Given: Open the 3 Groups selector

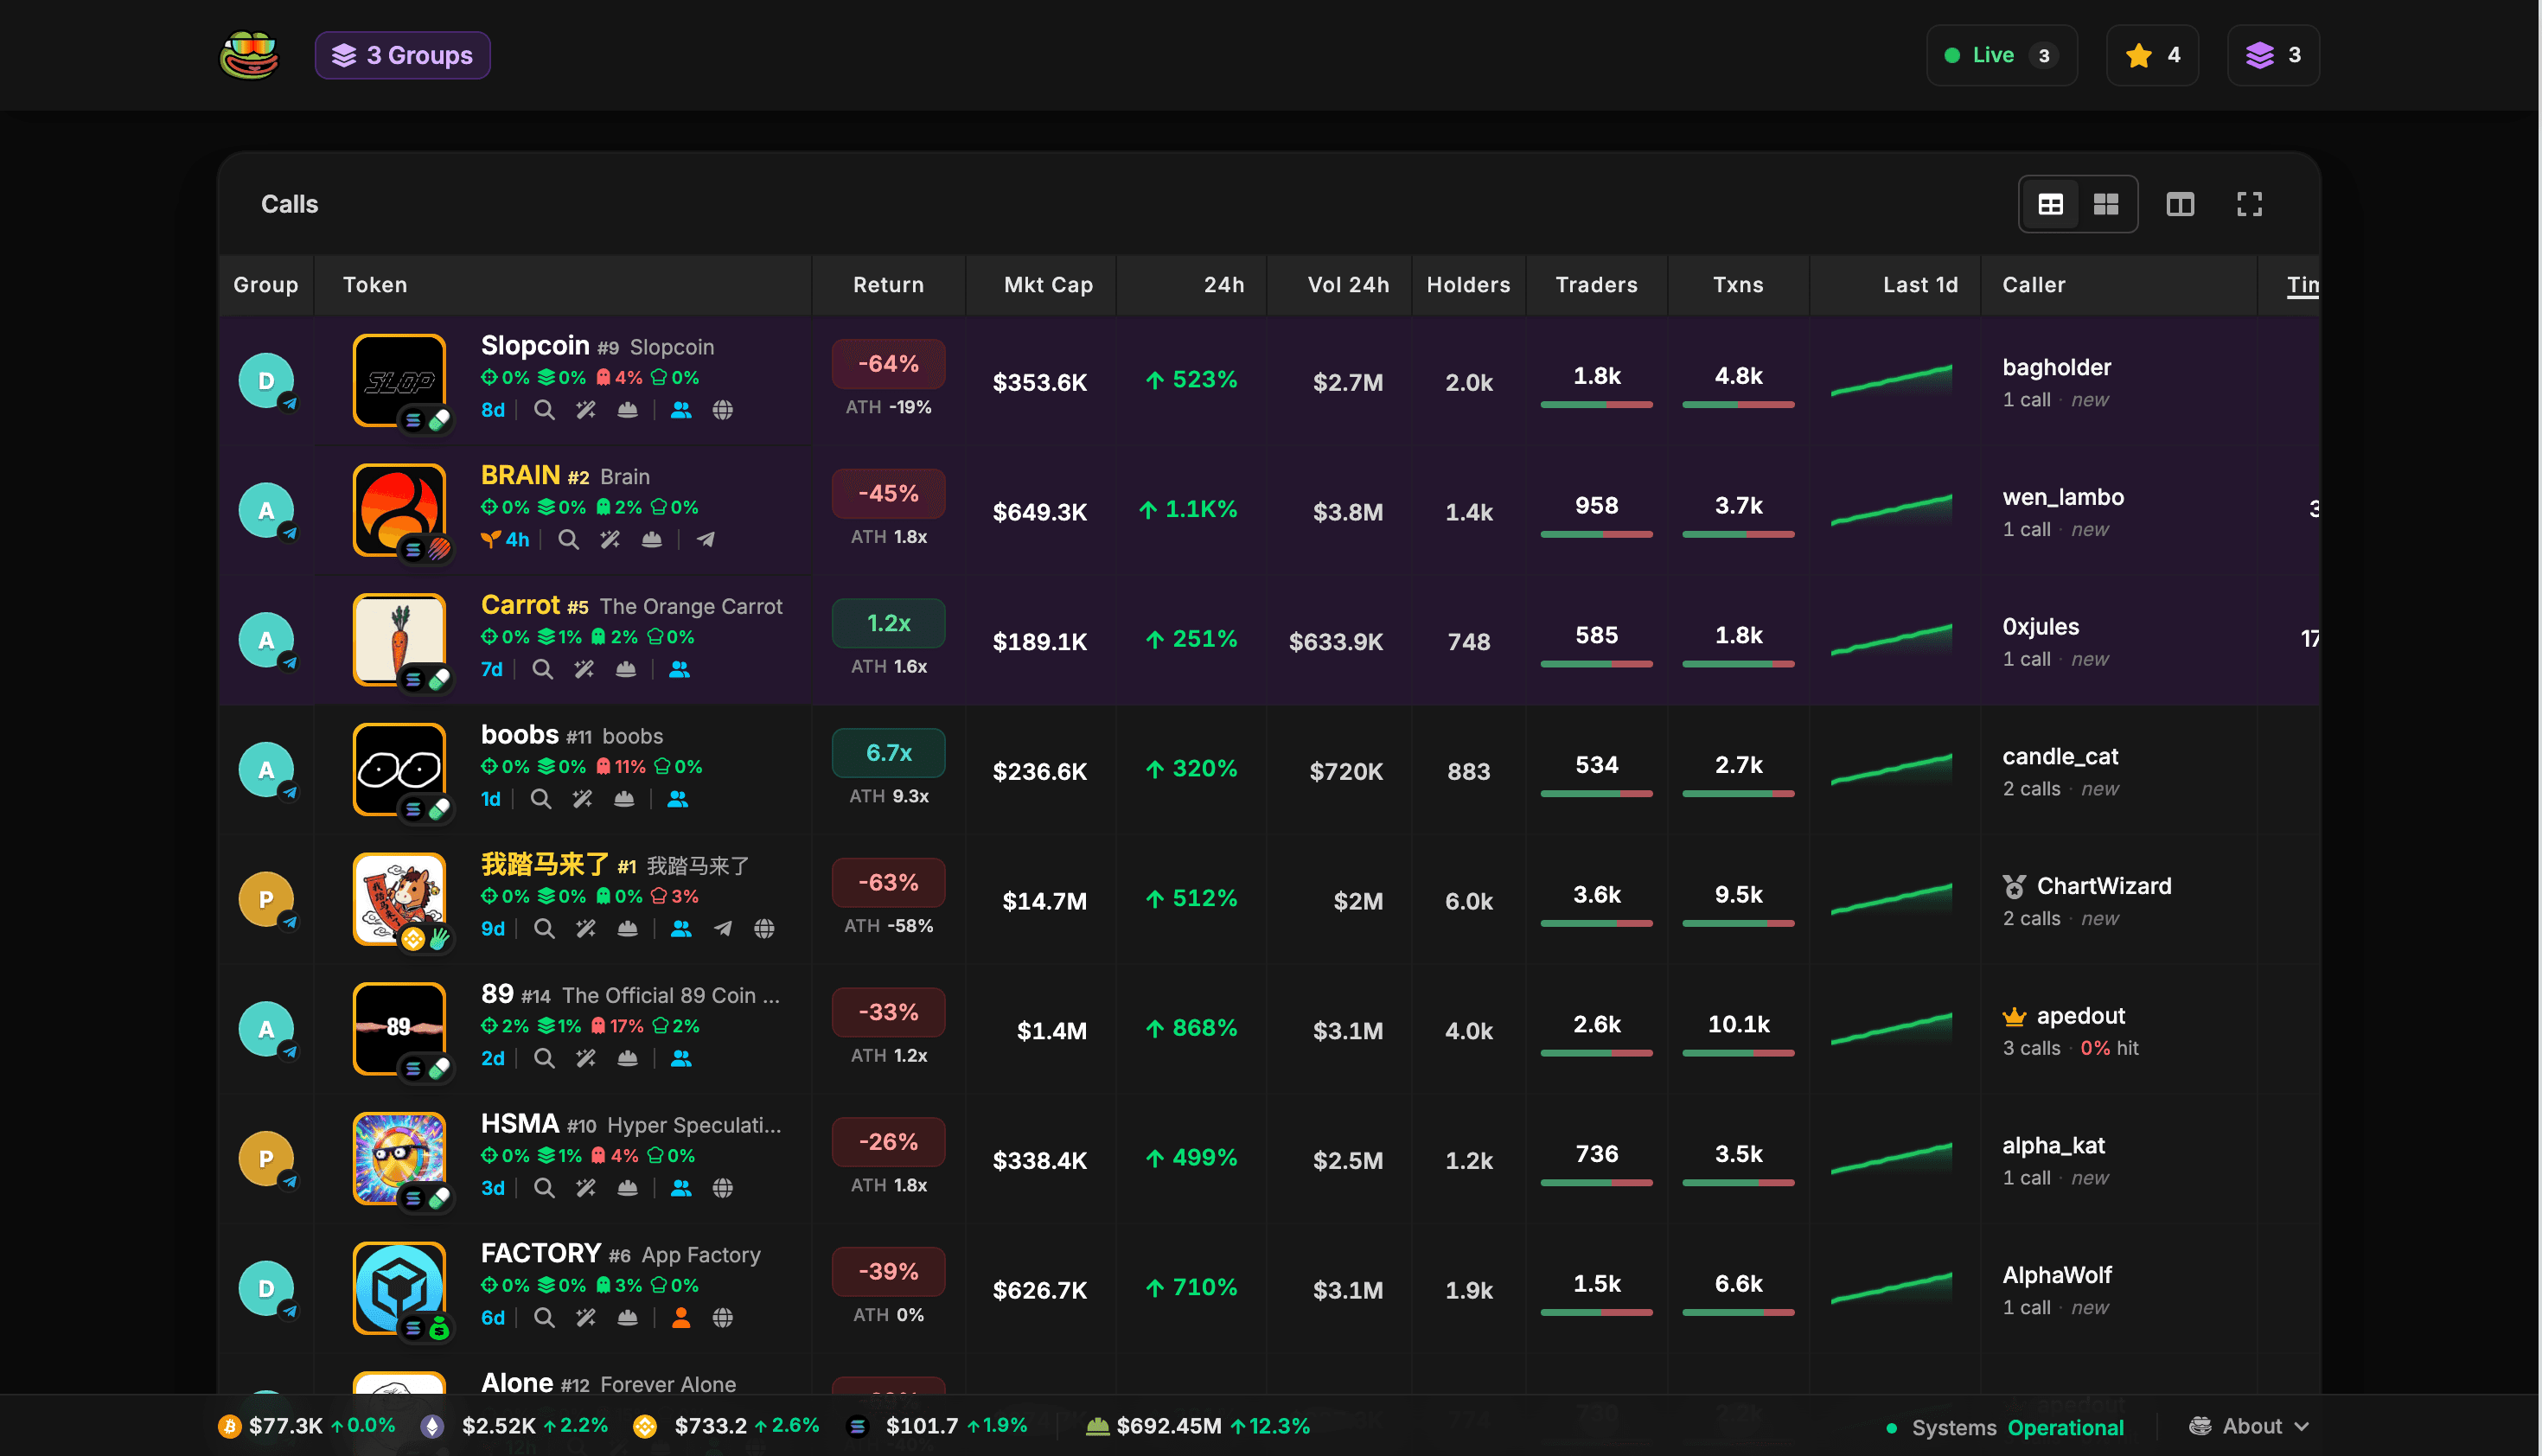Looking at the screenshot, I should (402, 55).
